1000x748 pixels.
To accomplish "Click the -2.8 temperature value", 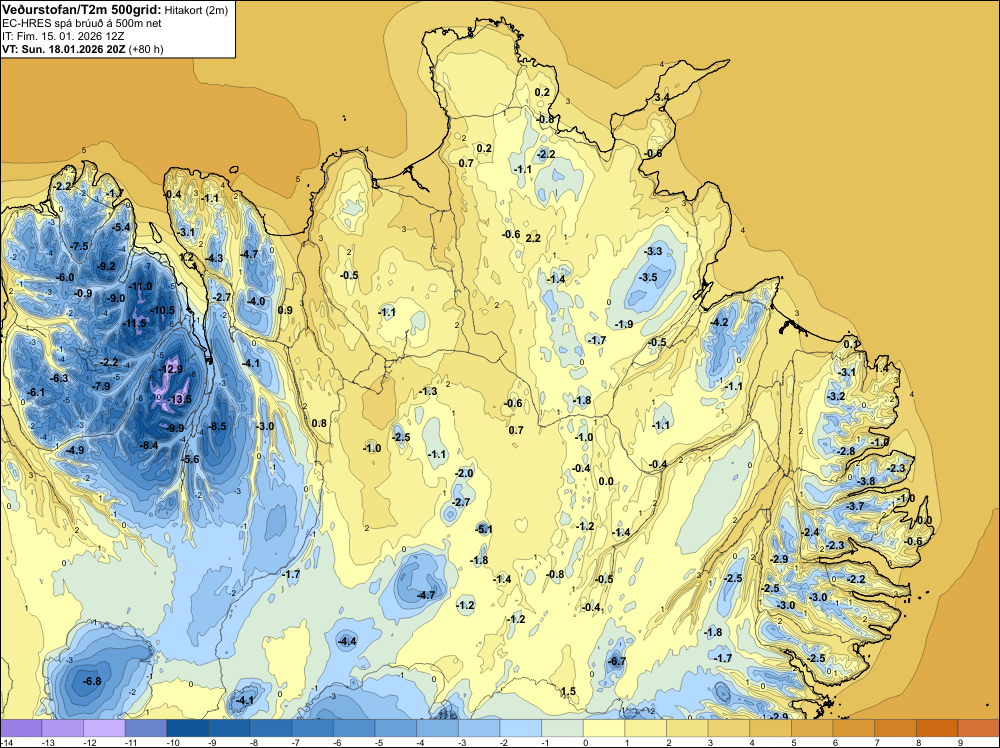I will [846, 451].
